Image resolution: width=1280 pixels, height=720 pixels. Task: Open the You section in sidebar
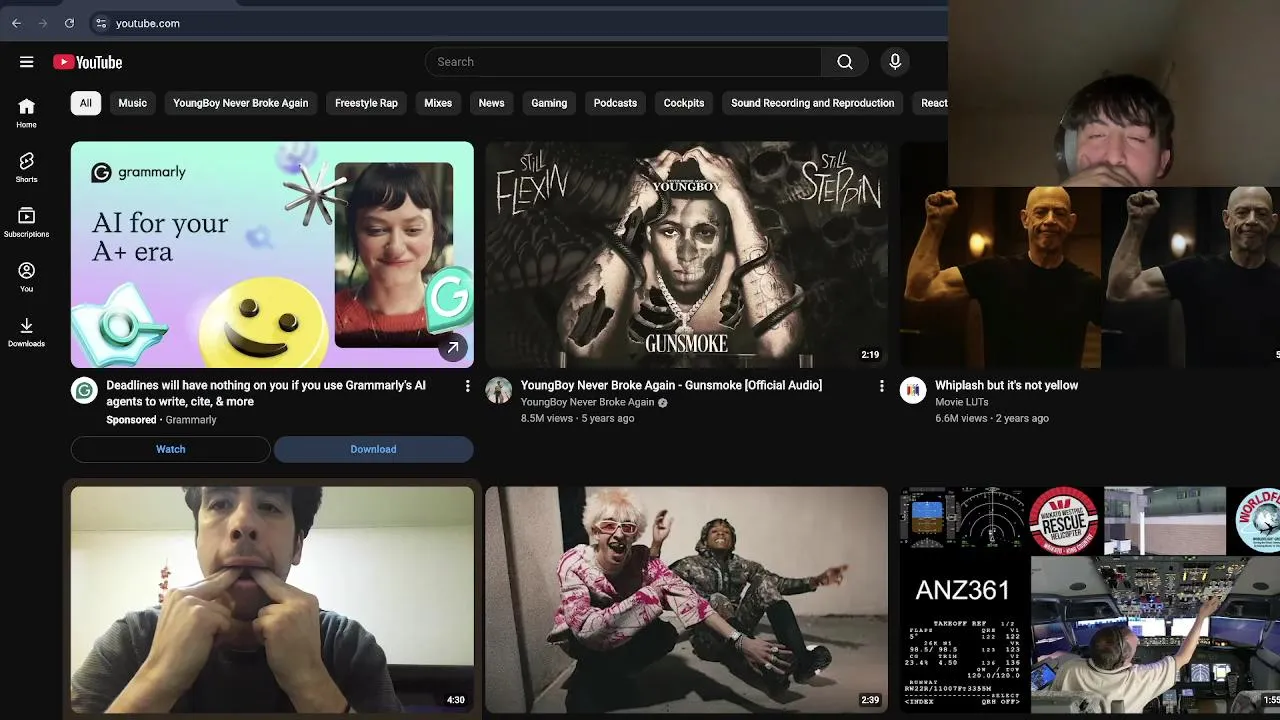pos(26,277)
